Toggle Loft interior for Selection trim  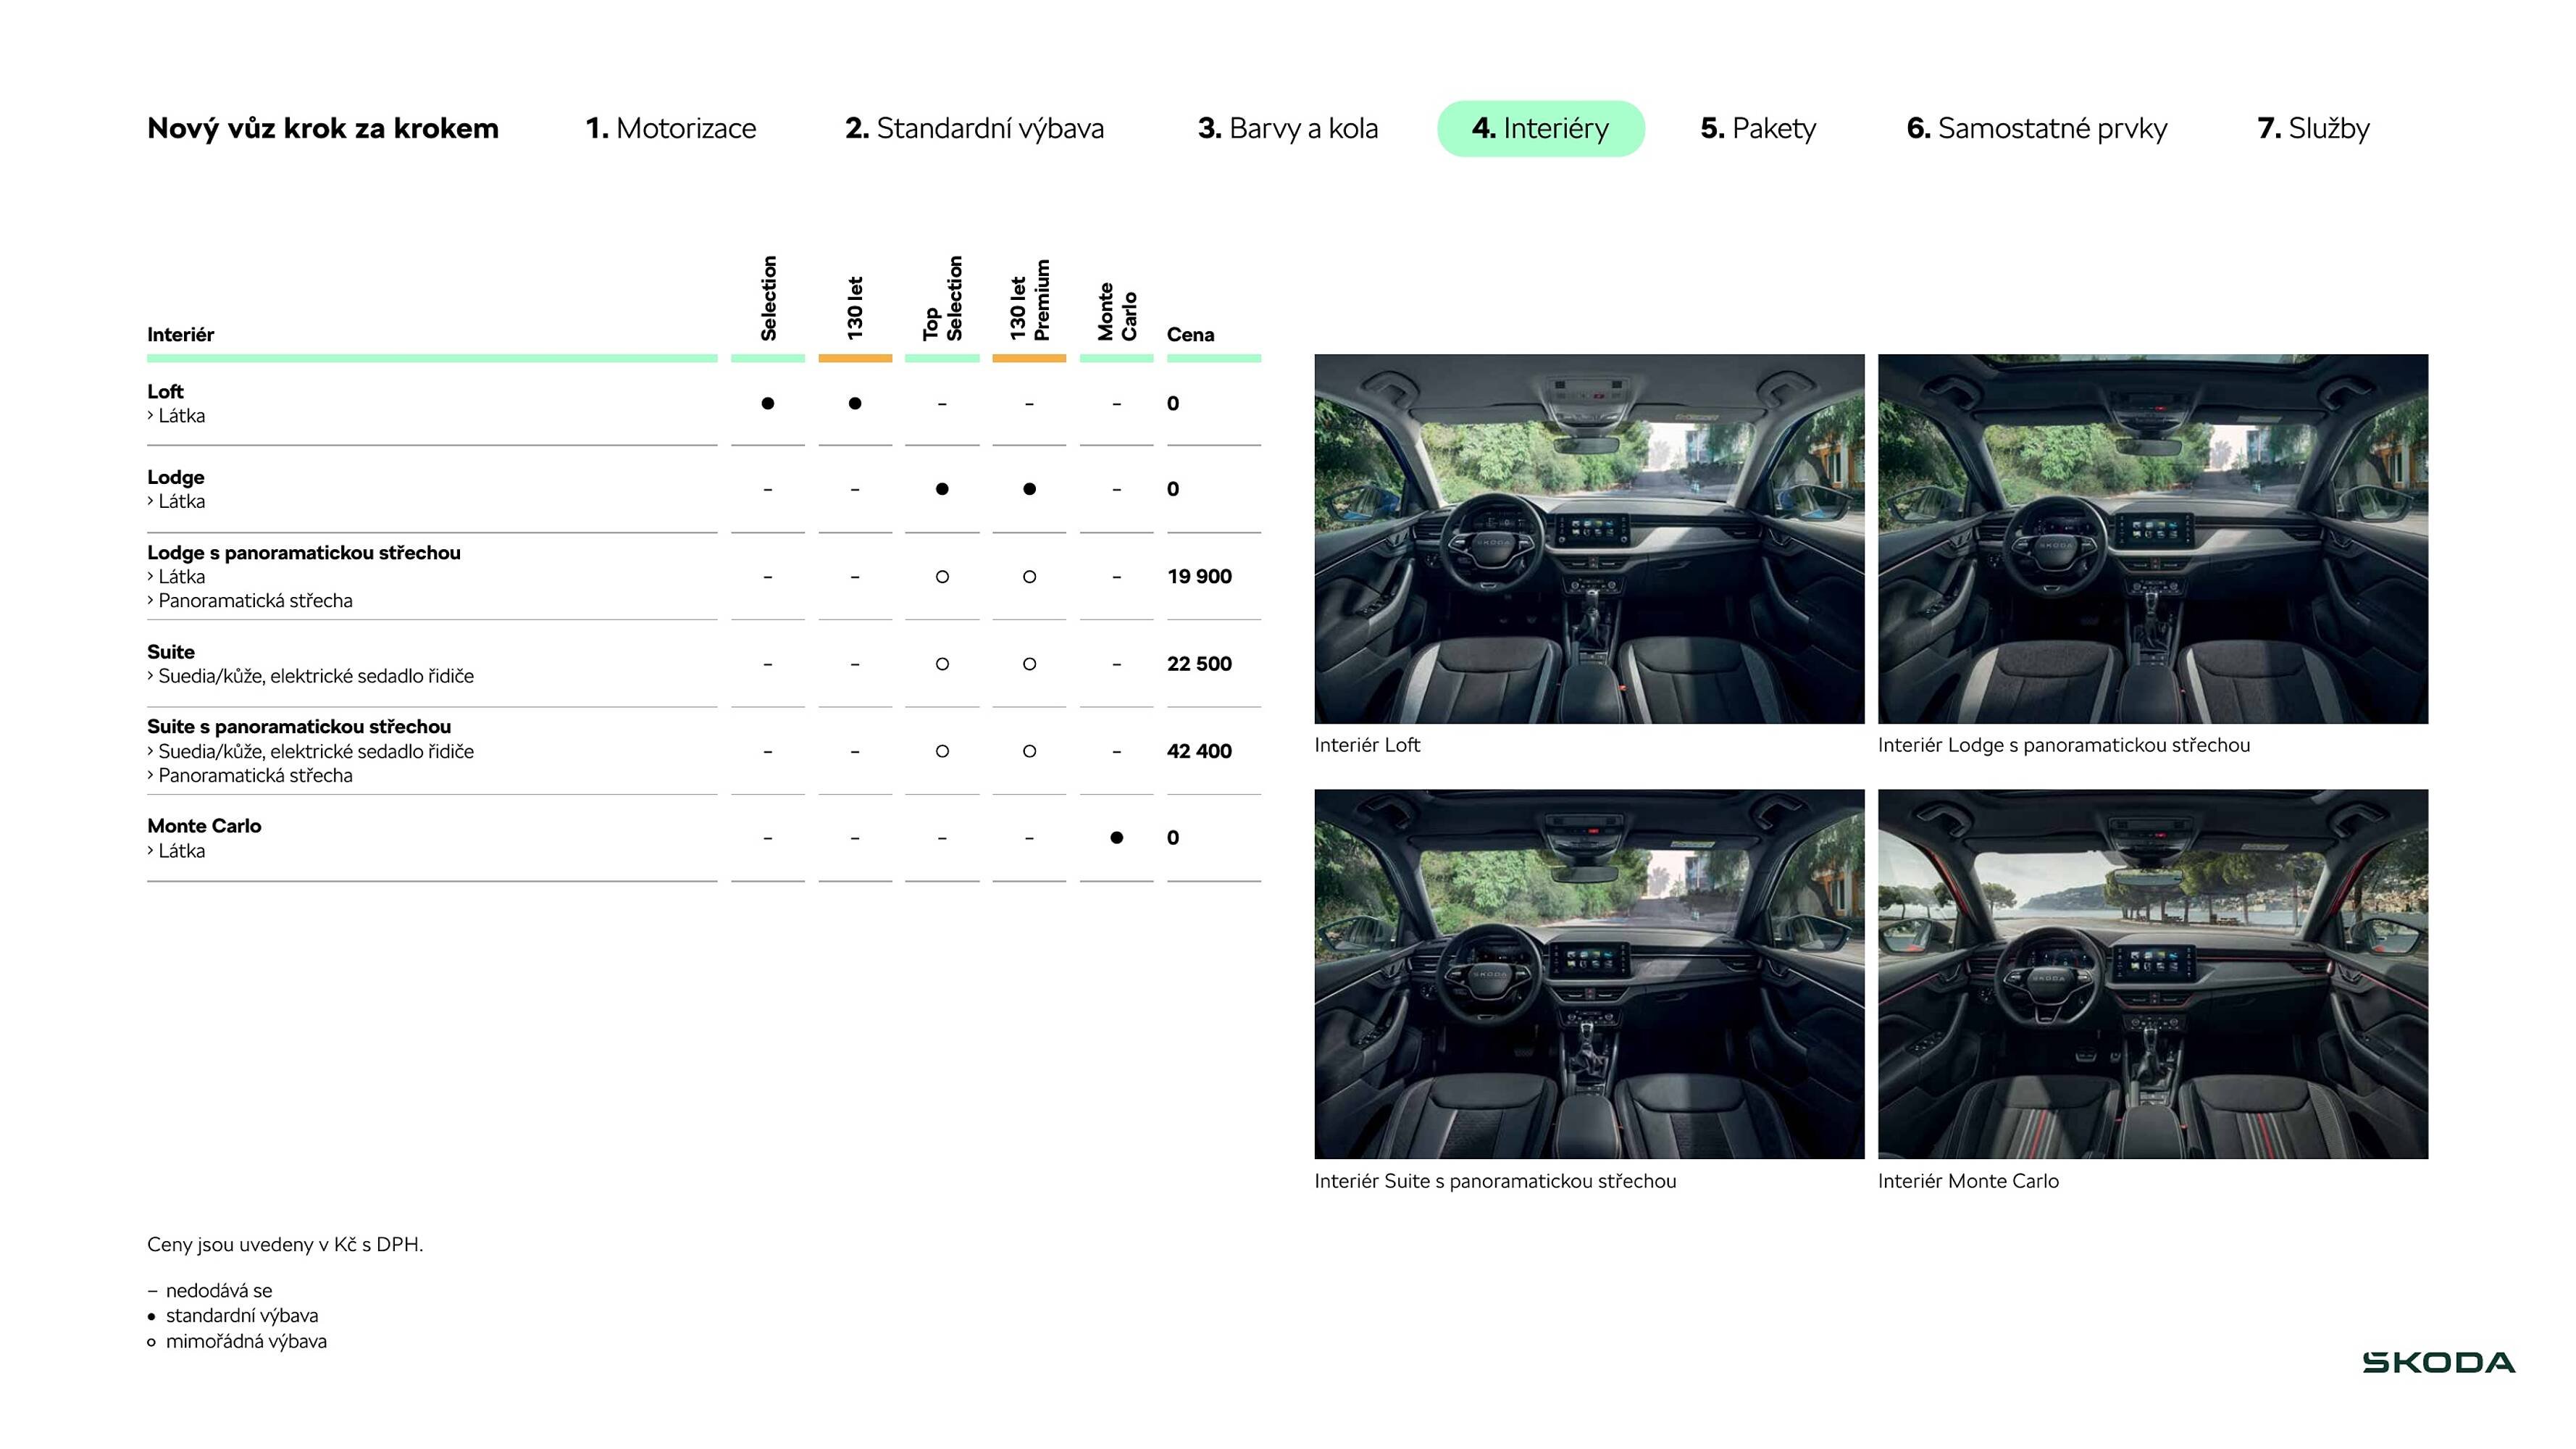(767, 404)
